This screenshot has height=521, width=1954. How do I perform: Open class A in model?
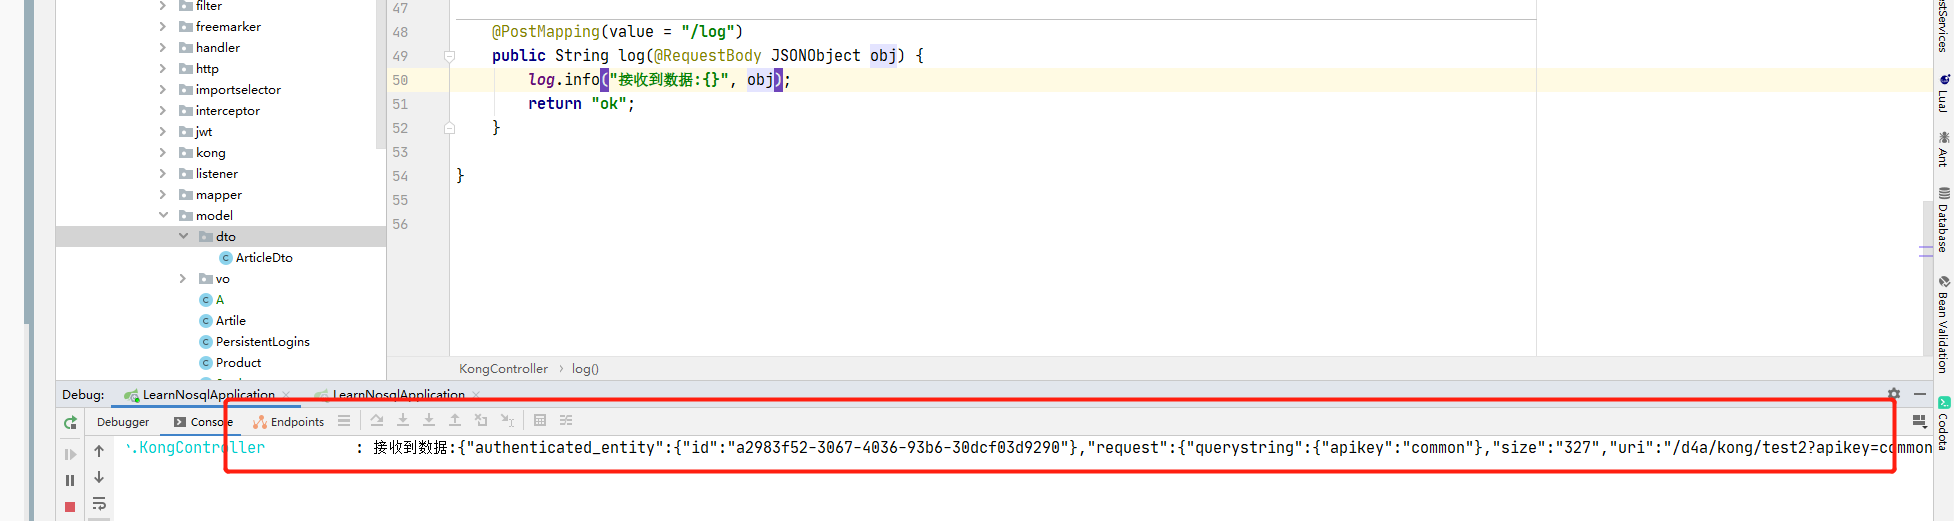tap(211, 300)
